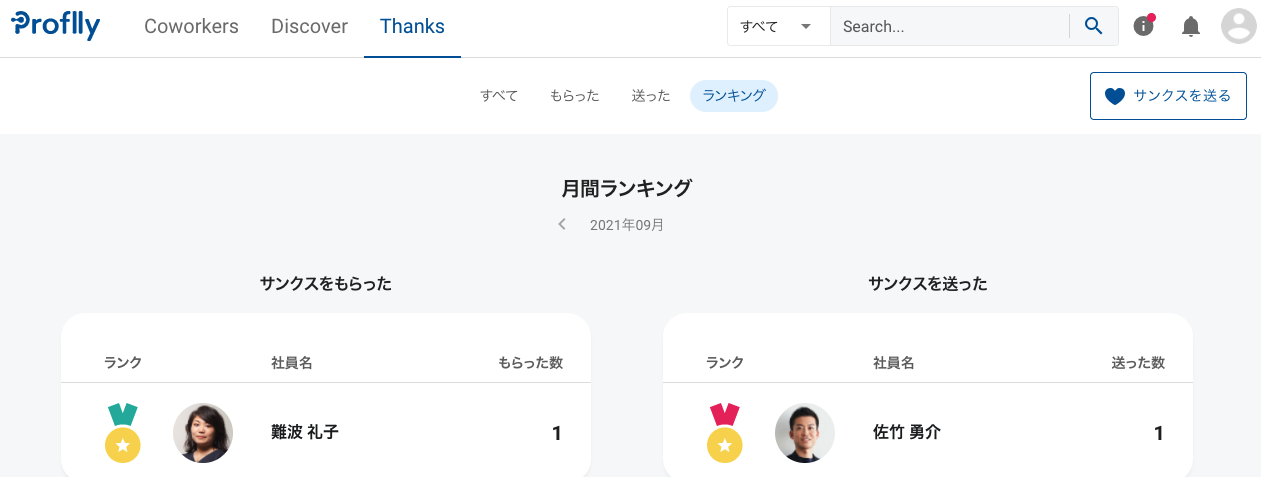
Task: Open the info icon with red dot
Action: click(x=1144, y=25)
